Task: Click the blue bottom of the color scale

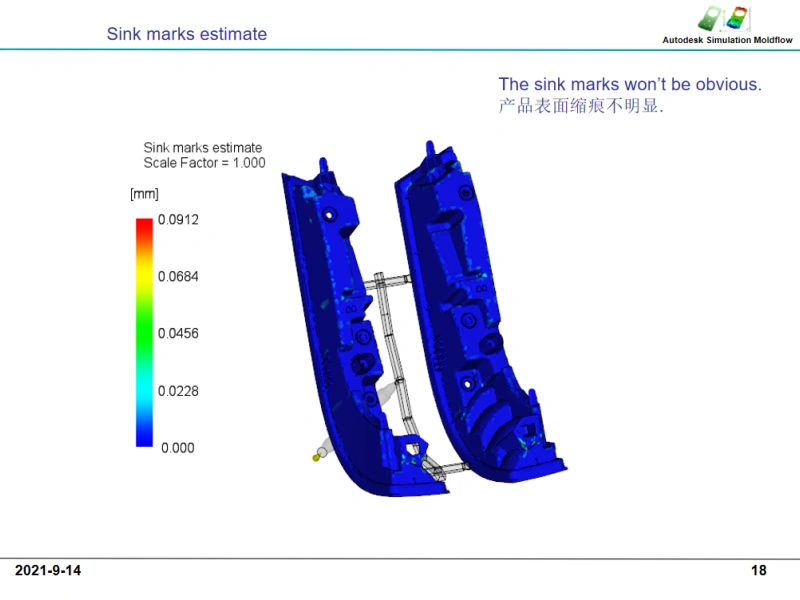Action: pyautogui.click(x=144, y=437)
